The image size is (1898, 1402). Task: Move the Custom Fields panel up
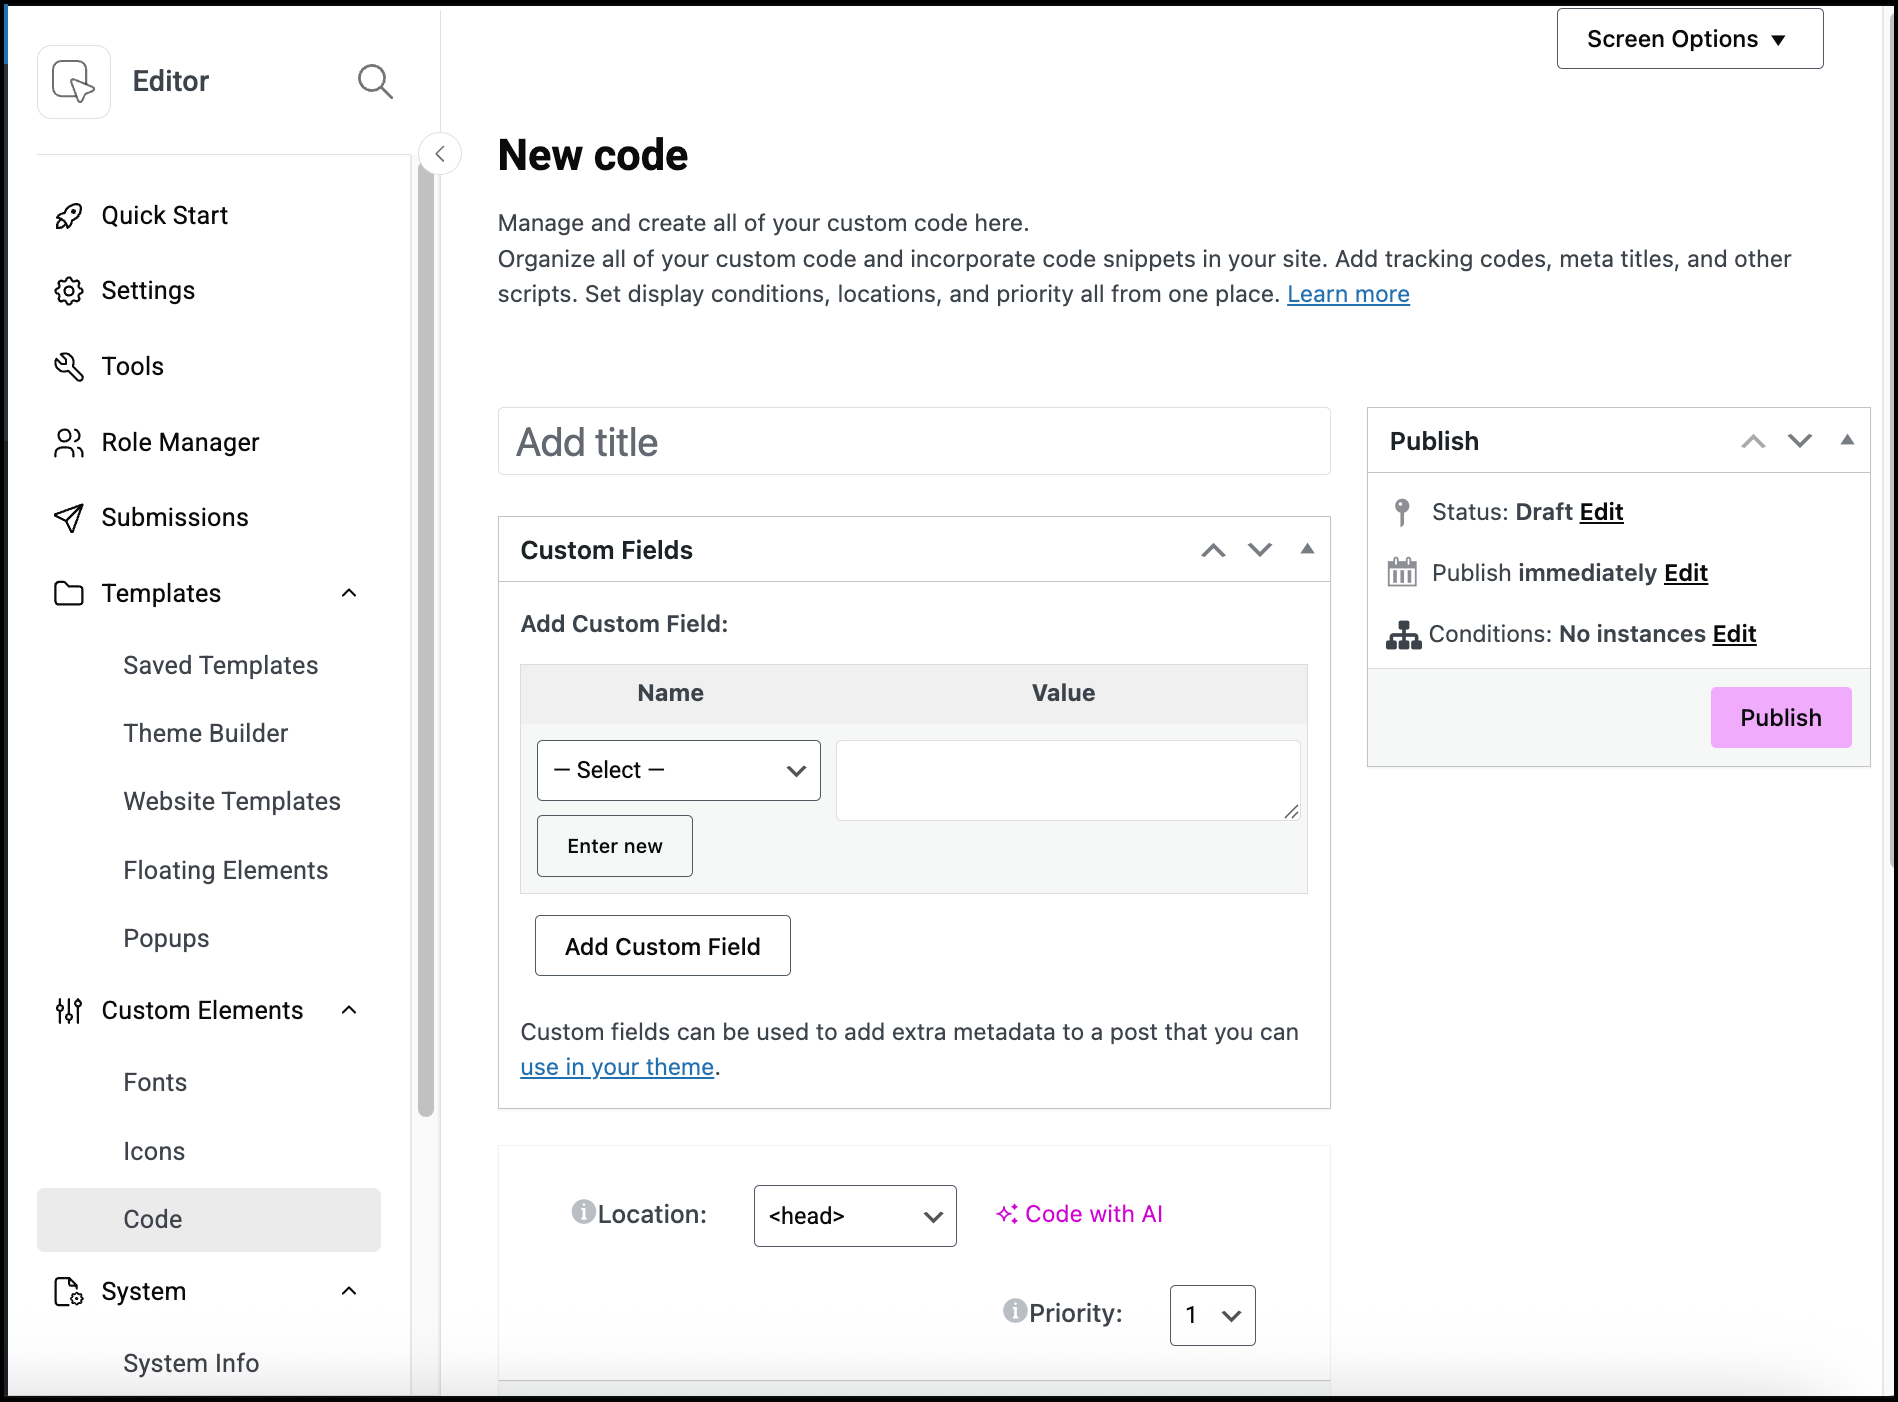coord(1213,550)
